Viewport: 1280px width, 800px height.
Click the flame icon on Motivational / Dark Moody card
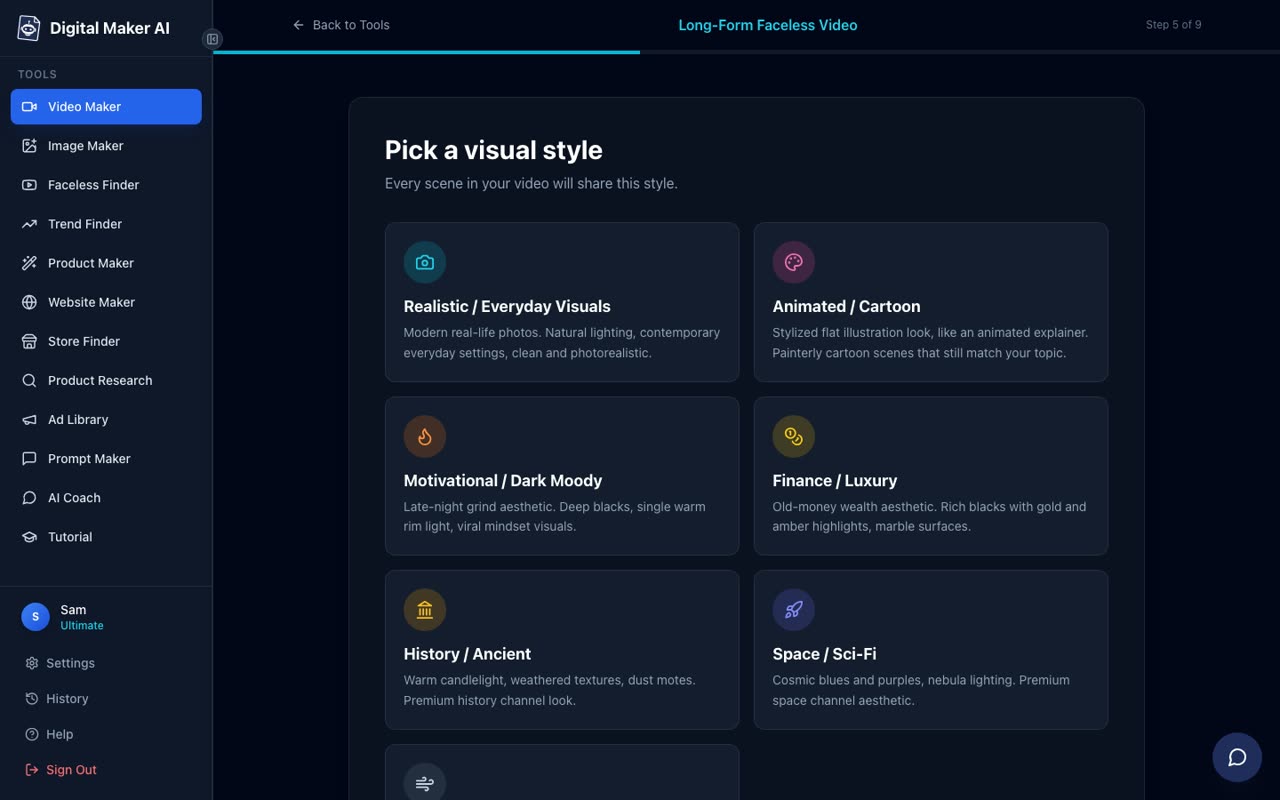click(425, 437)
